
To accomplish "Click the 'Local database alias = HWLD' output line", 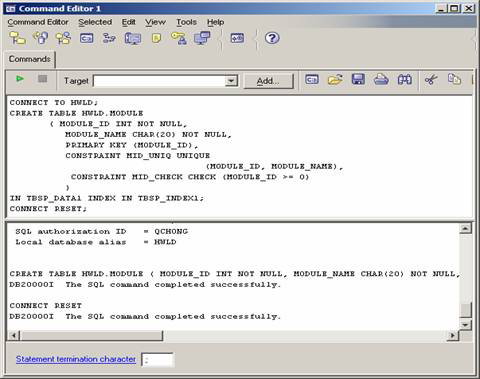I will 96,242.
